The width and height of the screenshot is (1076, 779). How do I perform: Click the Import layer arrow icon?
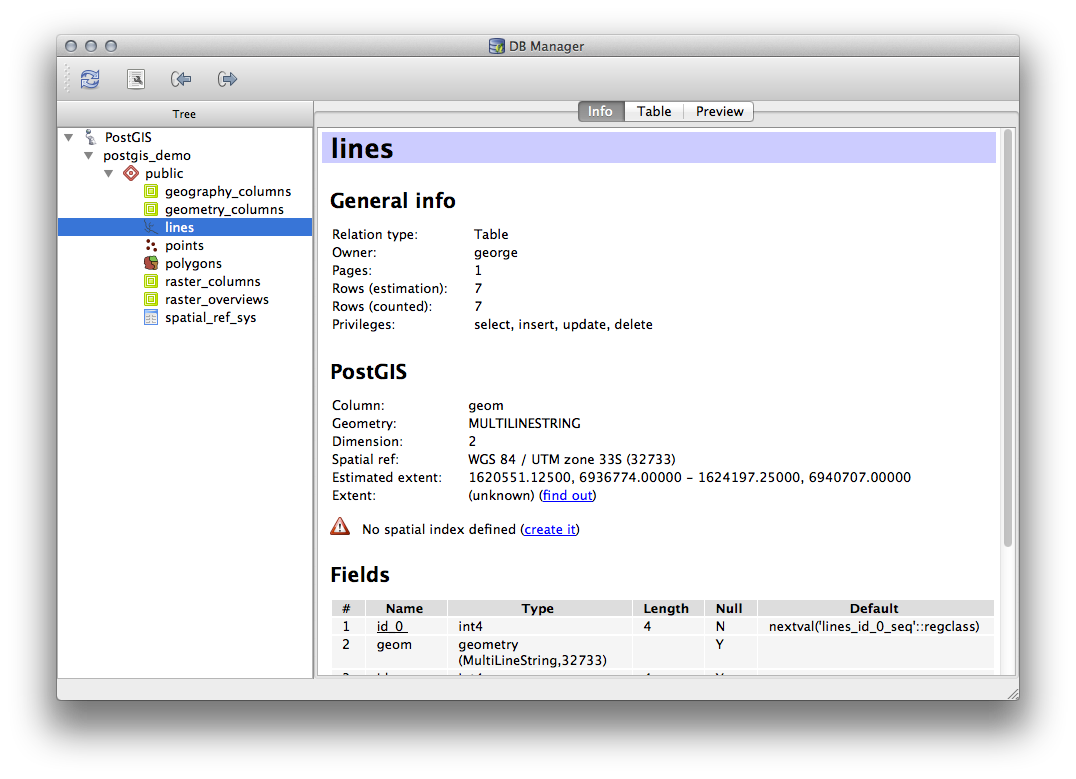181,79
